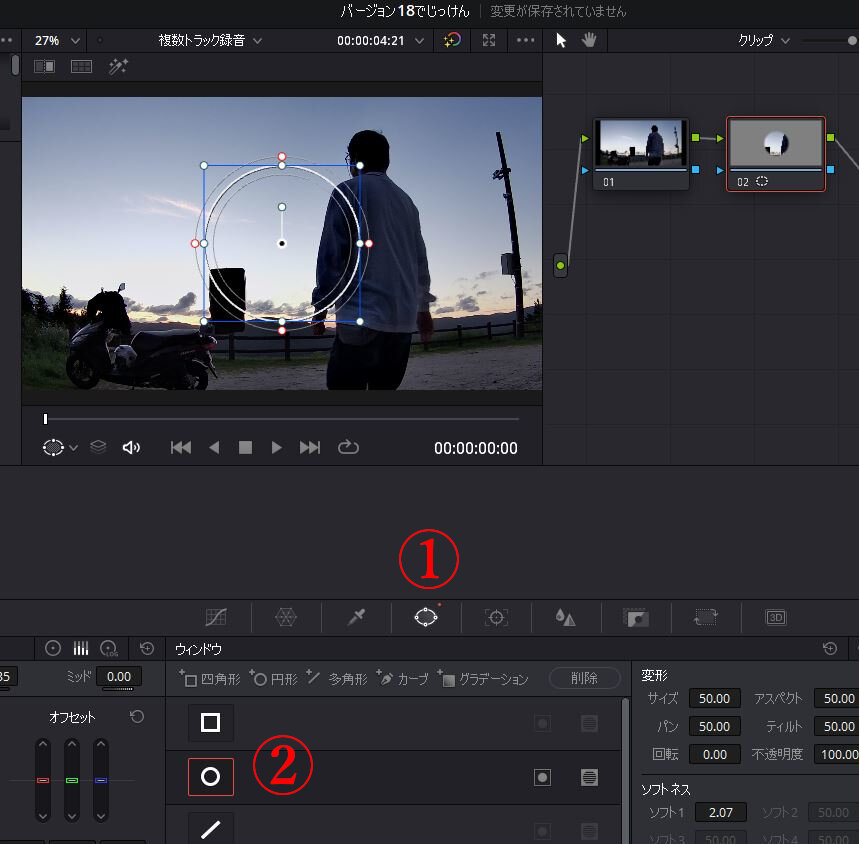Jump to the last frame
The width and height of the screenshot is (859, 844).
[310, 447]
